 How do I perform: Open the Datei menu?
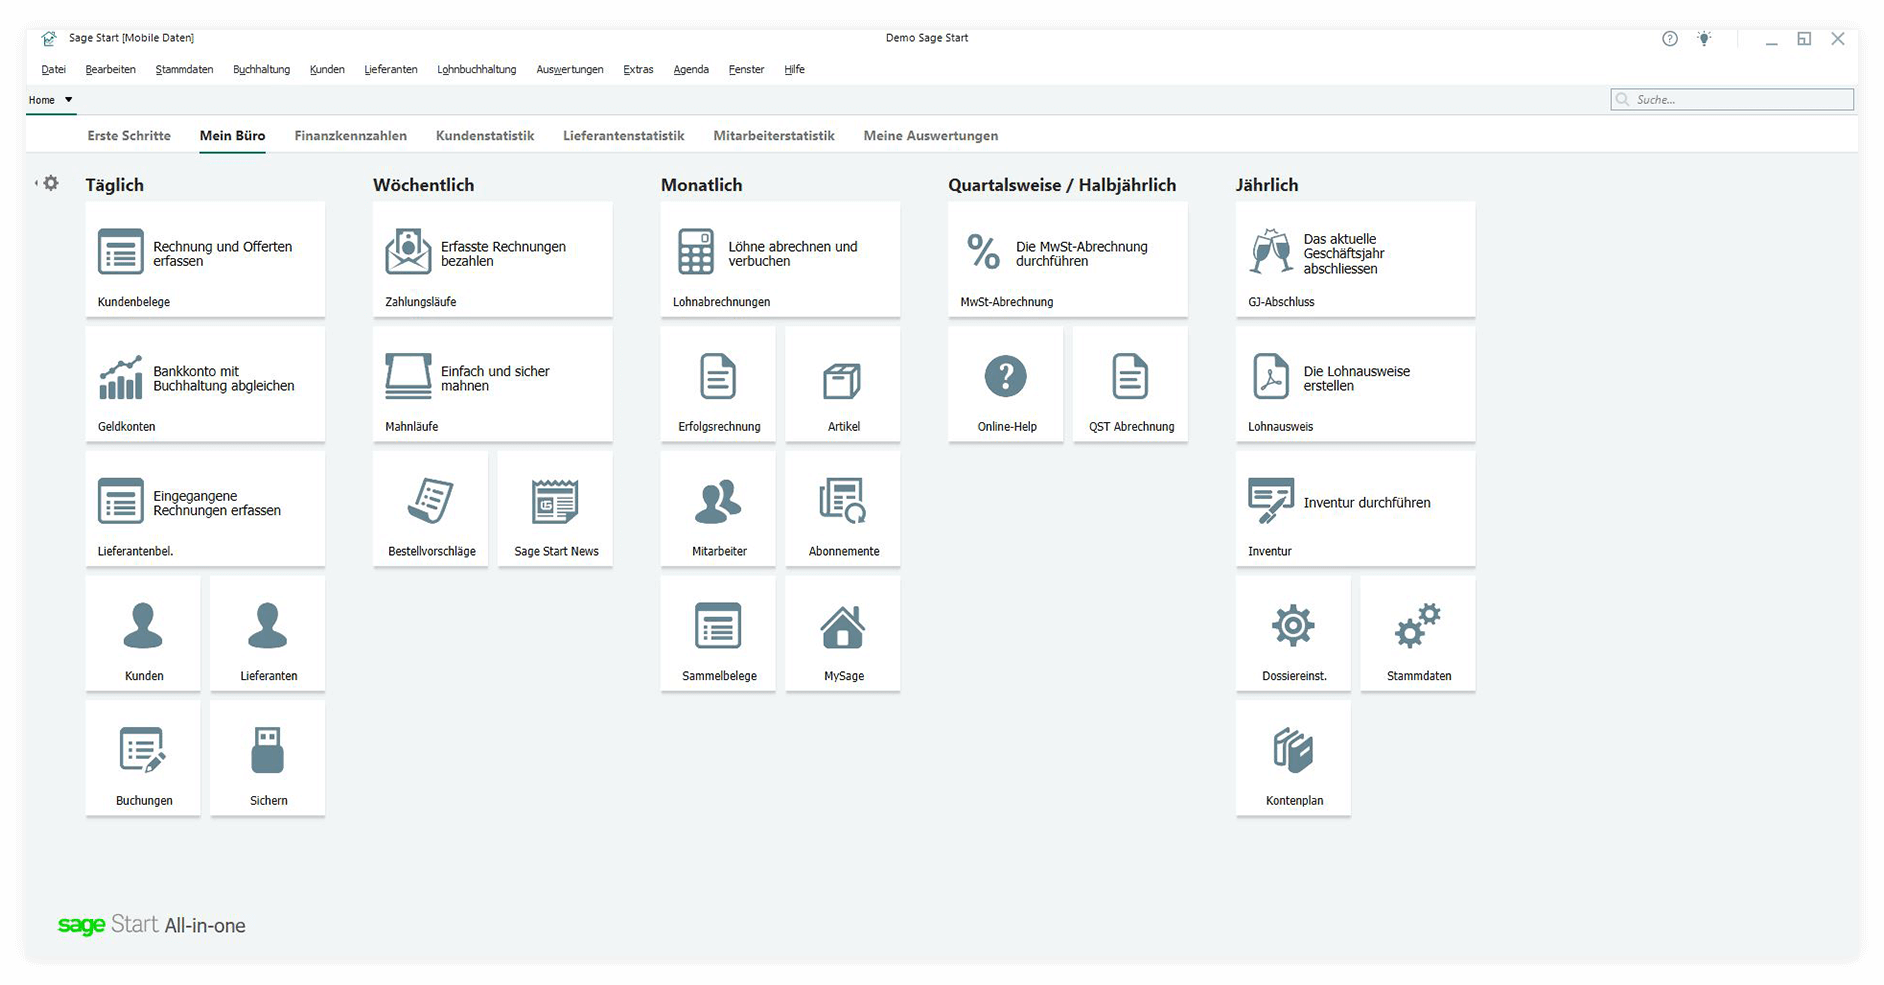click(x=54, y=70)
